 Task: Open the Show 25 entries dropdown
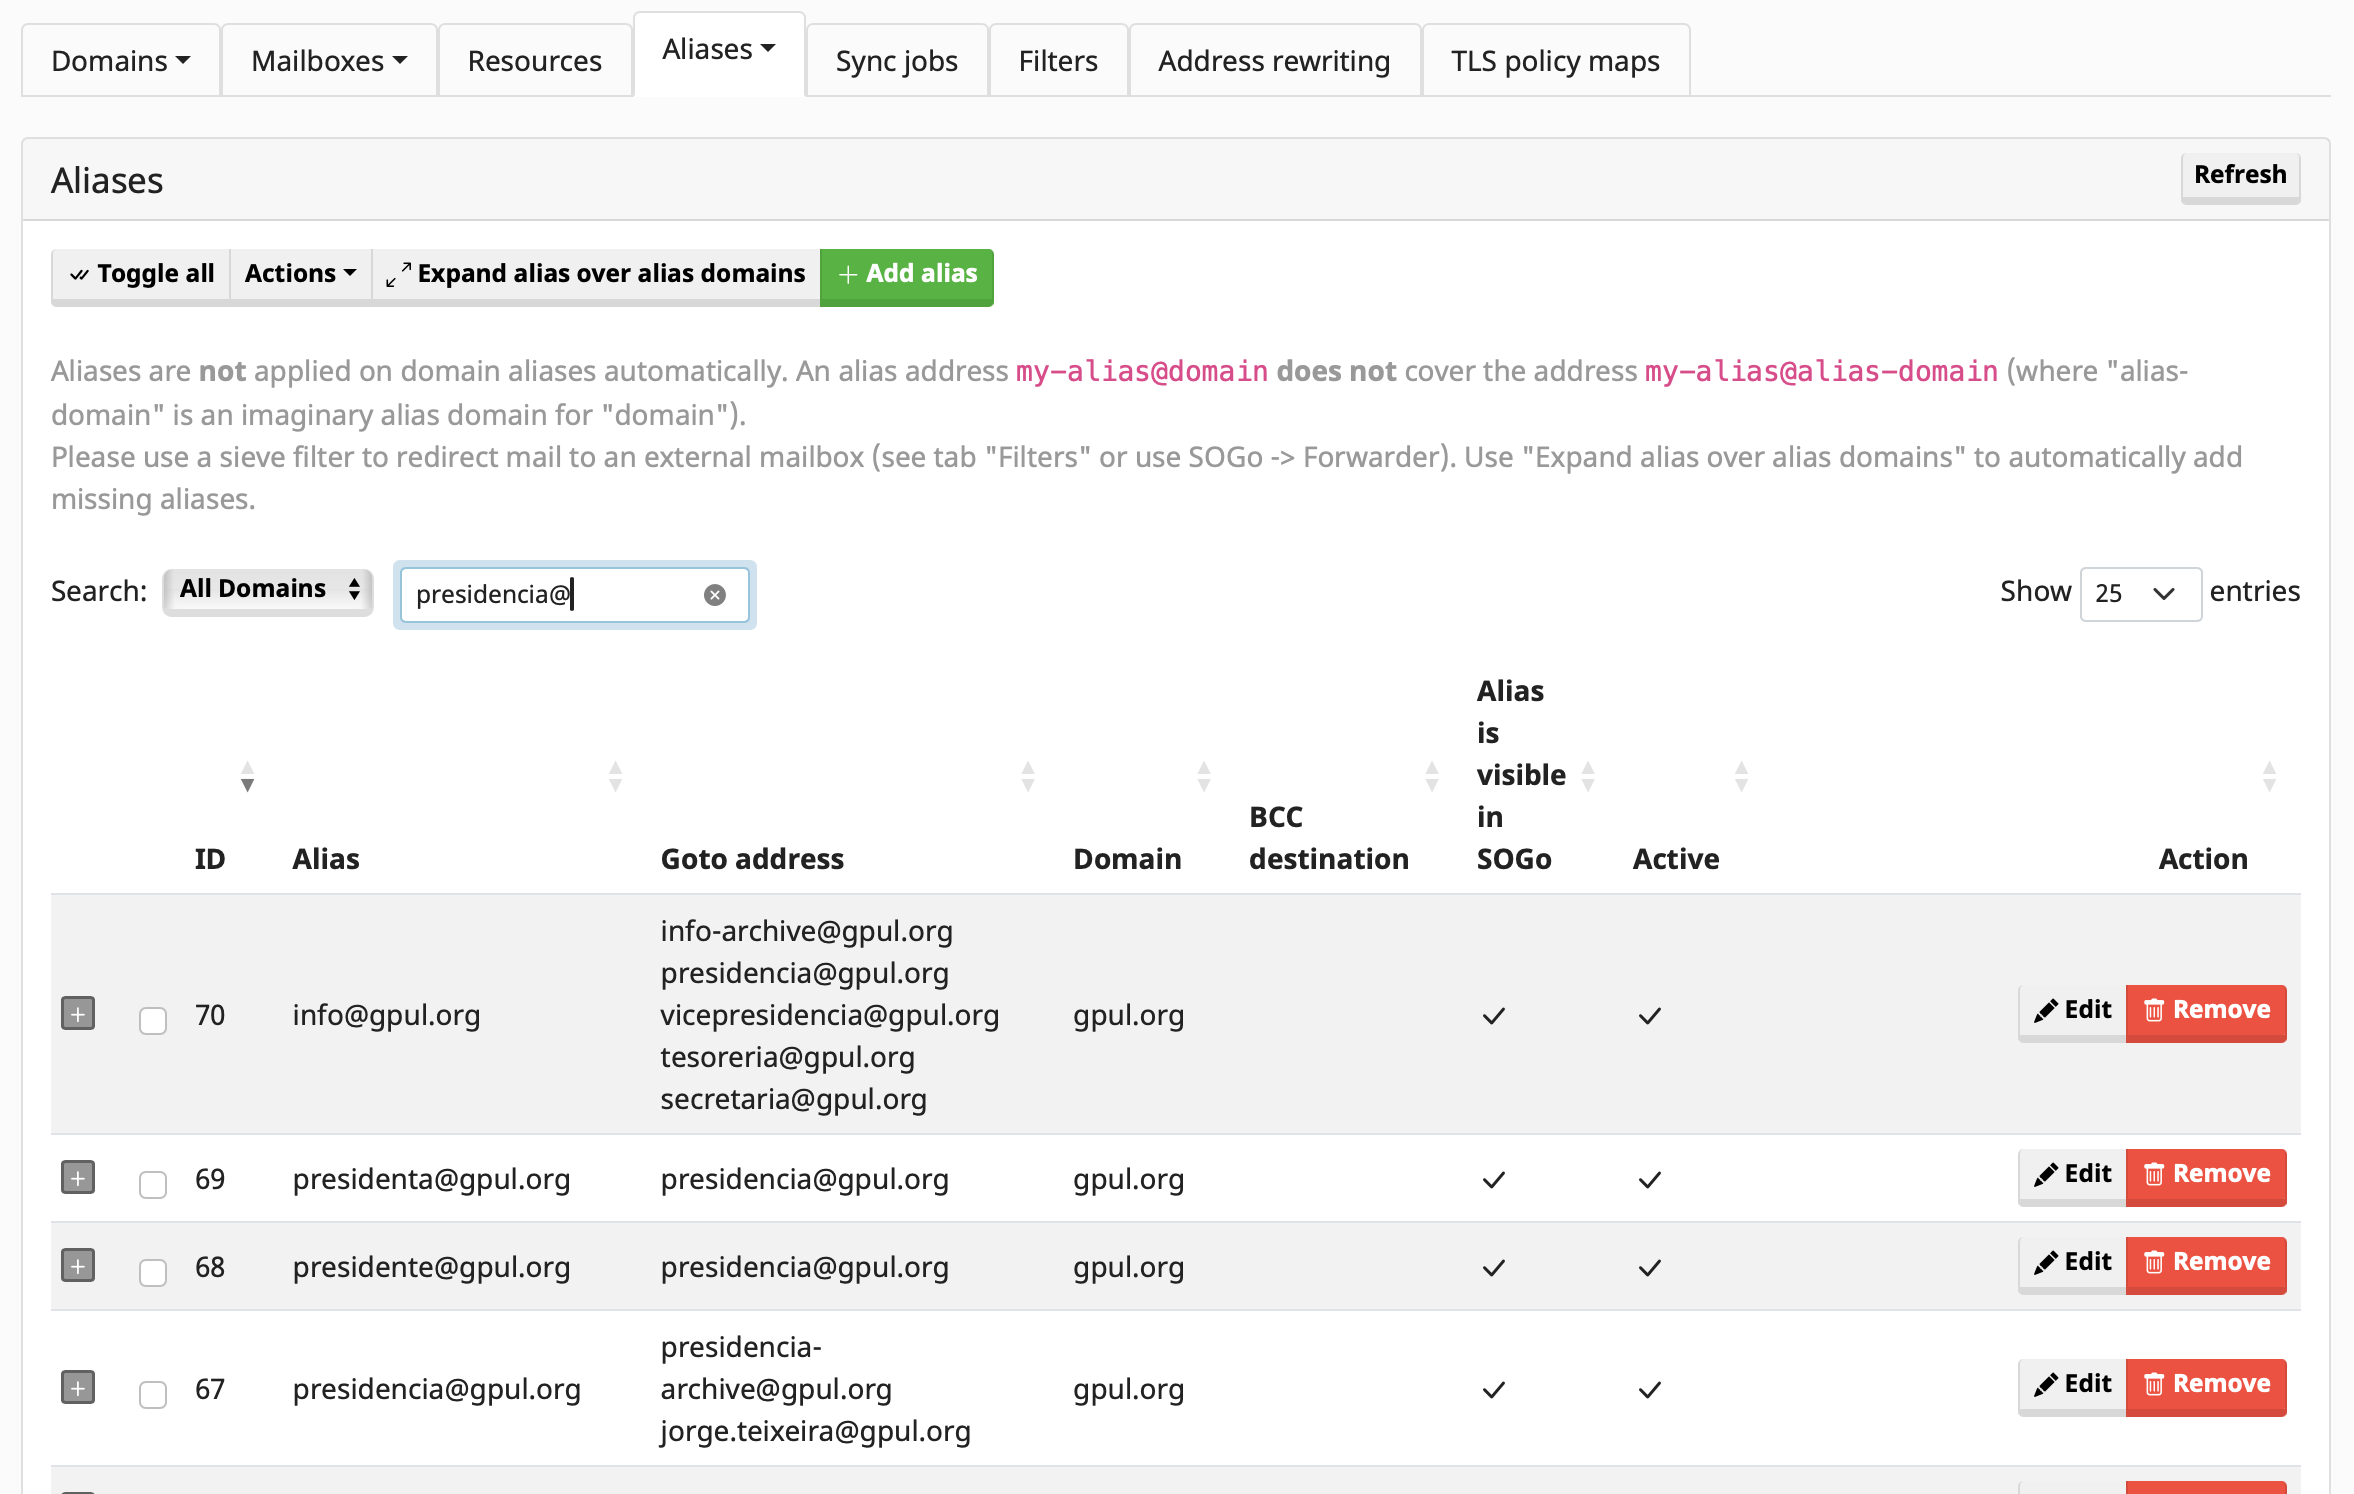pos(2140,594)
